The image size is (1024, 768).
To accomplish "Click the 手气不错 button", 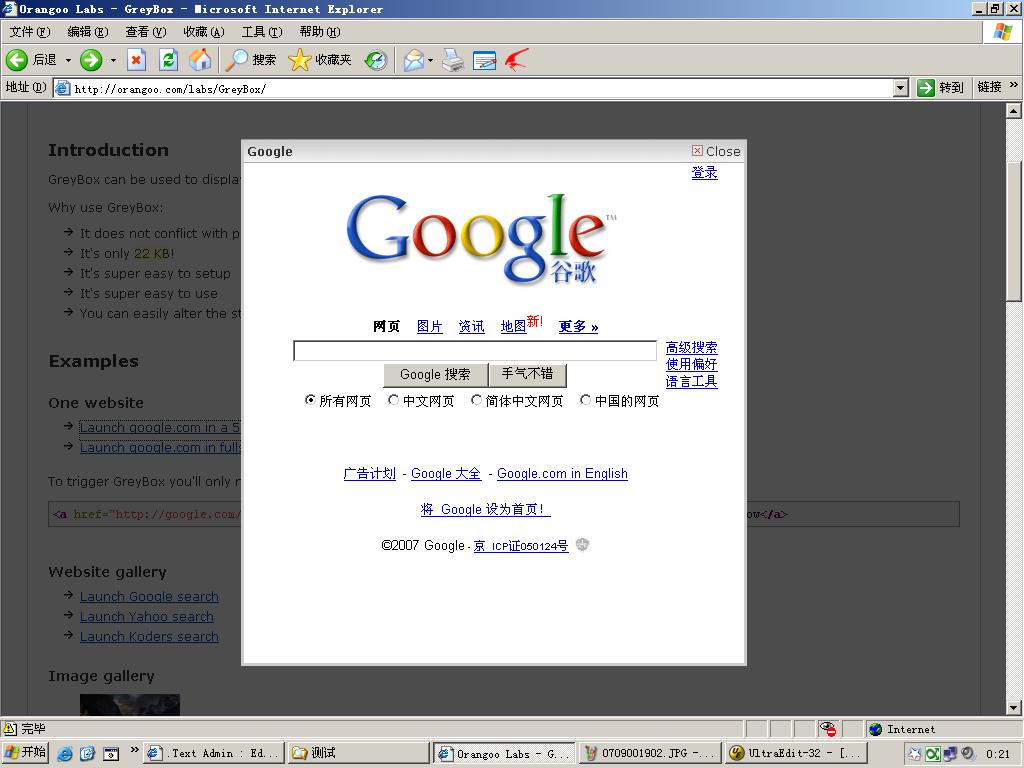I will pyautogui.click(x=528, y=375).
